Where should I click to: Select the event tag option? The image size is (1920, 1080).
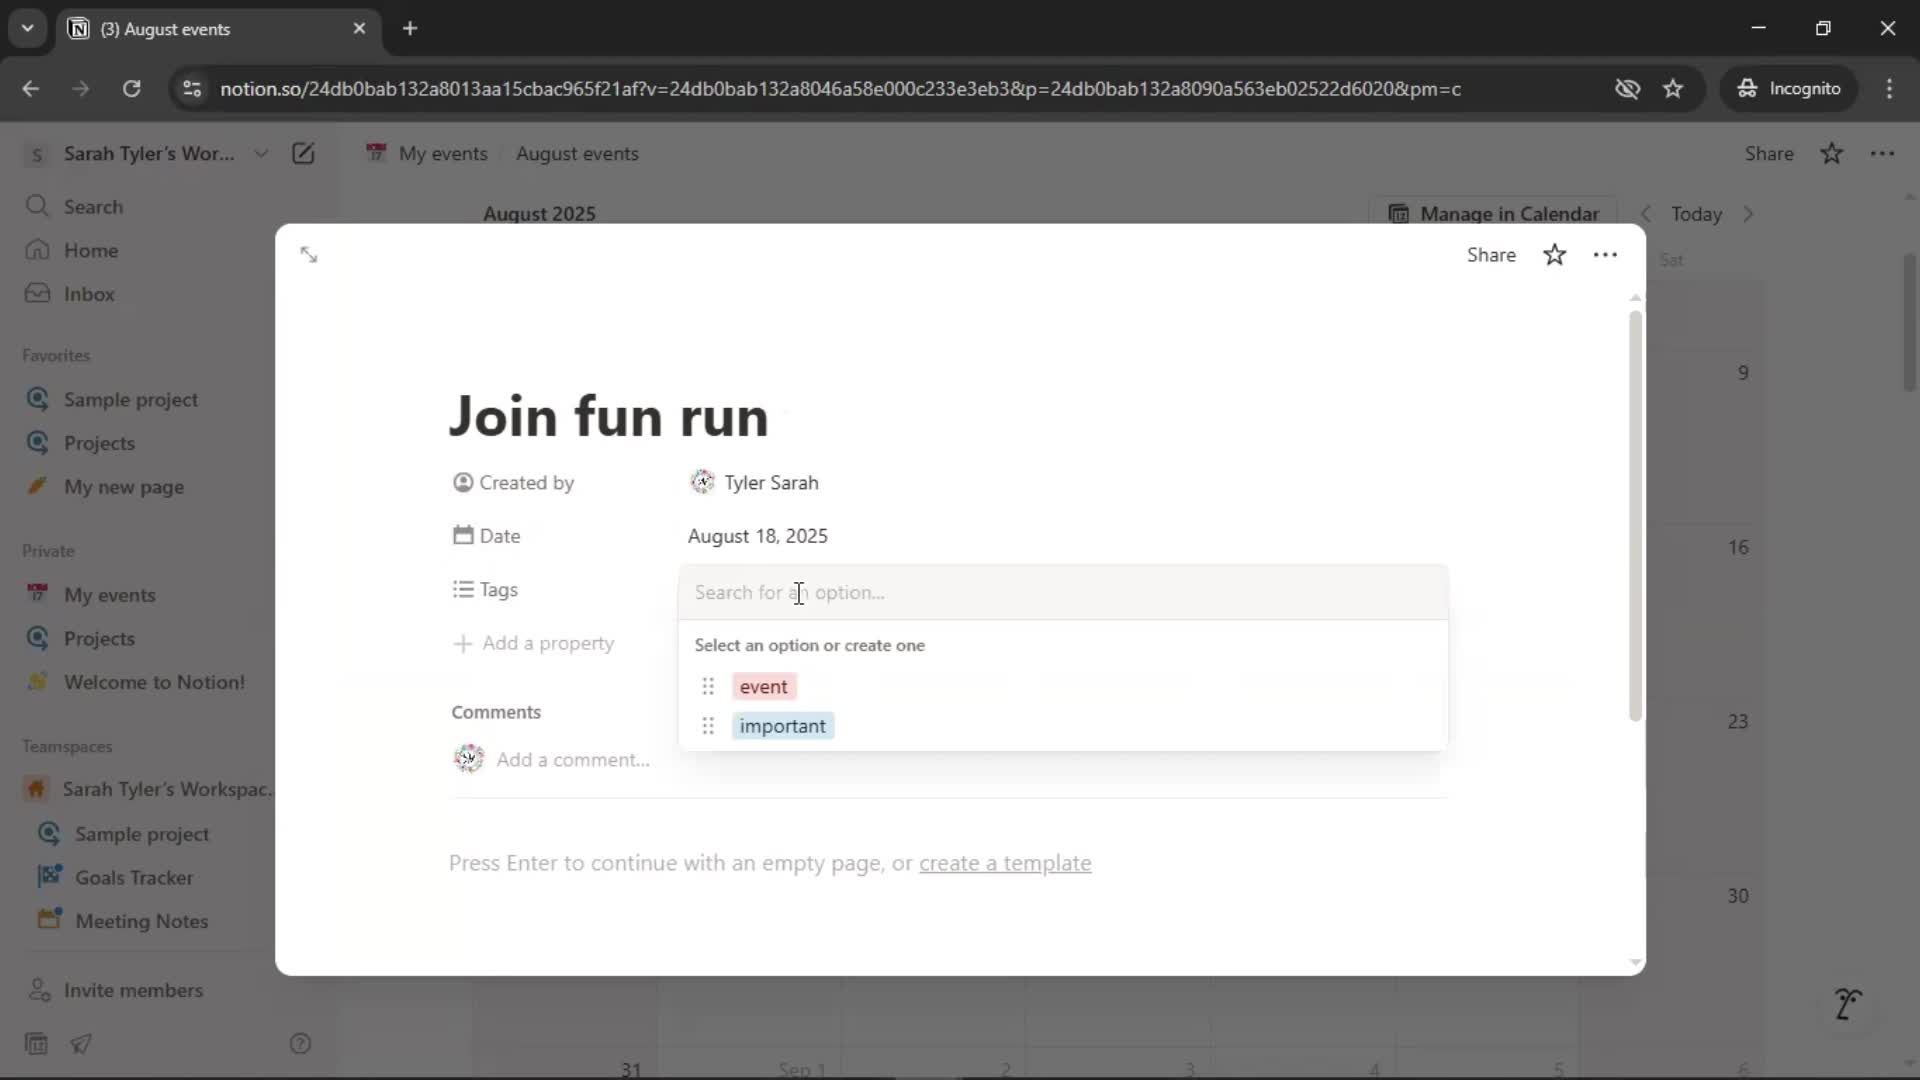764,687
